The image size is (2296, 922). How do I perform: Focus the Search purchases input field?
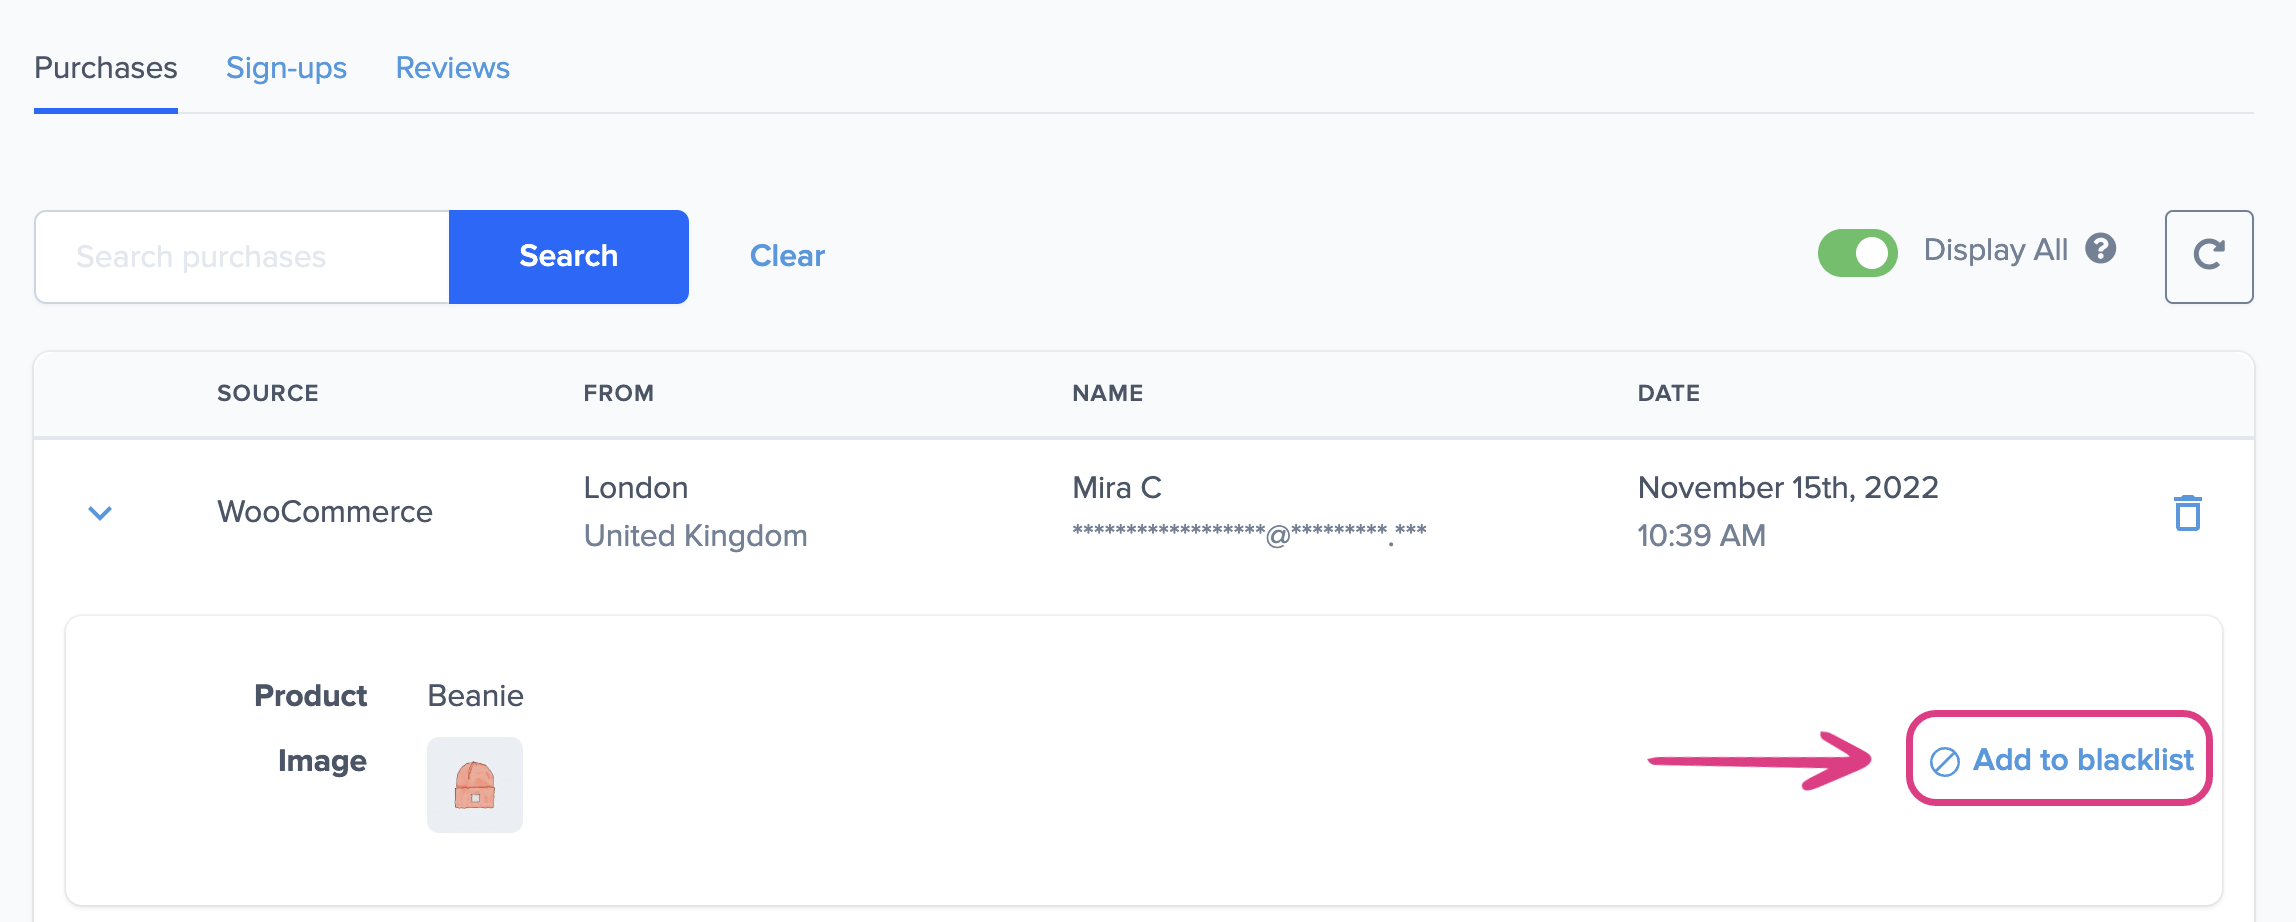point(242,257)
